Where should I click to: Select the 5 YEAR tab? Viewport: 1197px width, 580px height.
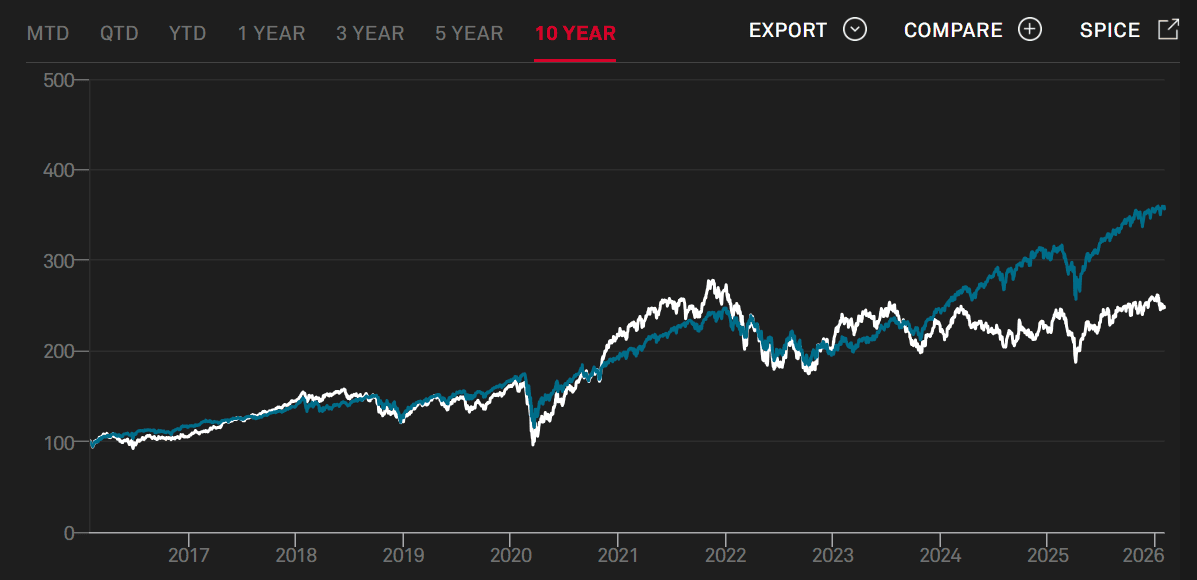tap(469, 33)
